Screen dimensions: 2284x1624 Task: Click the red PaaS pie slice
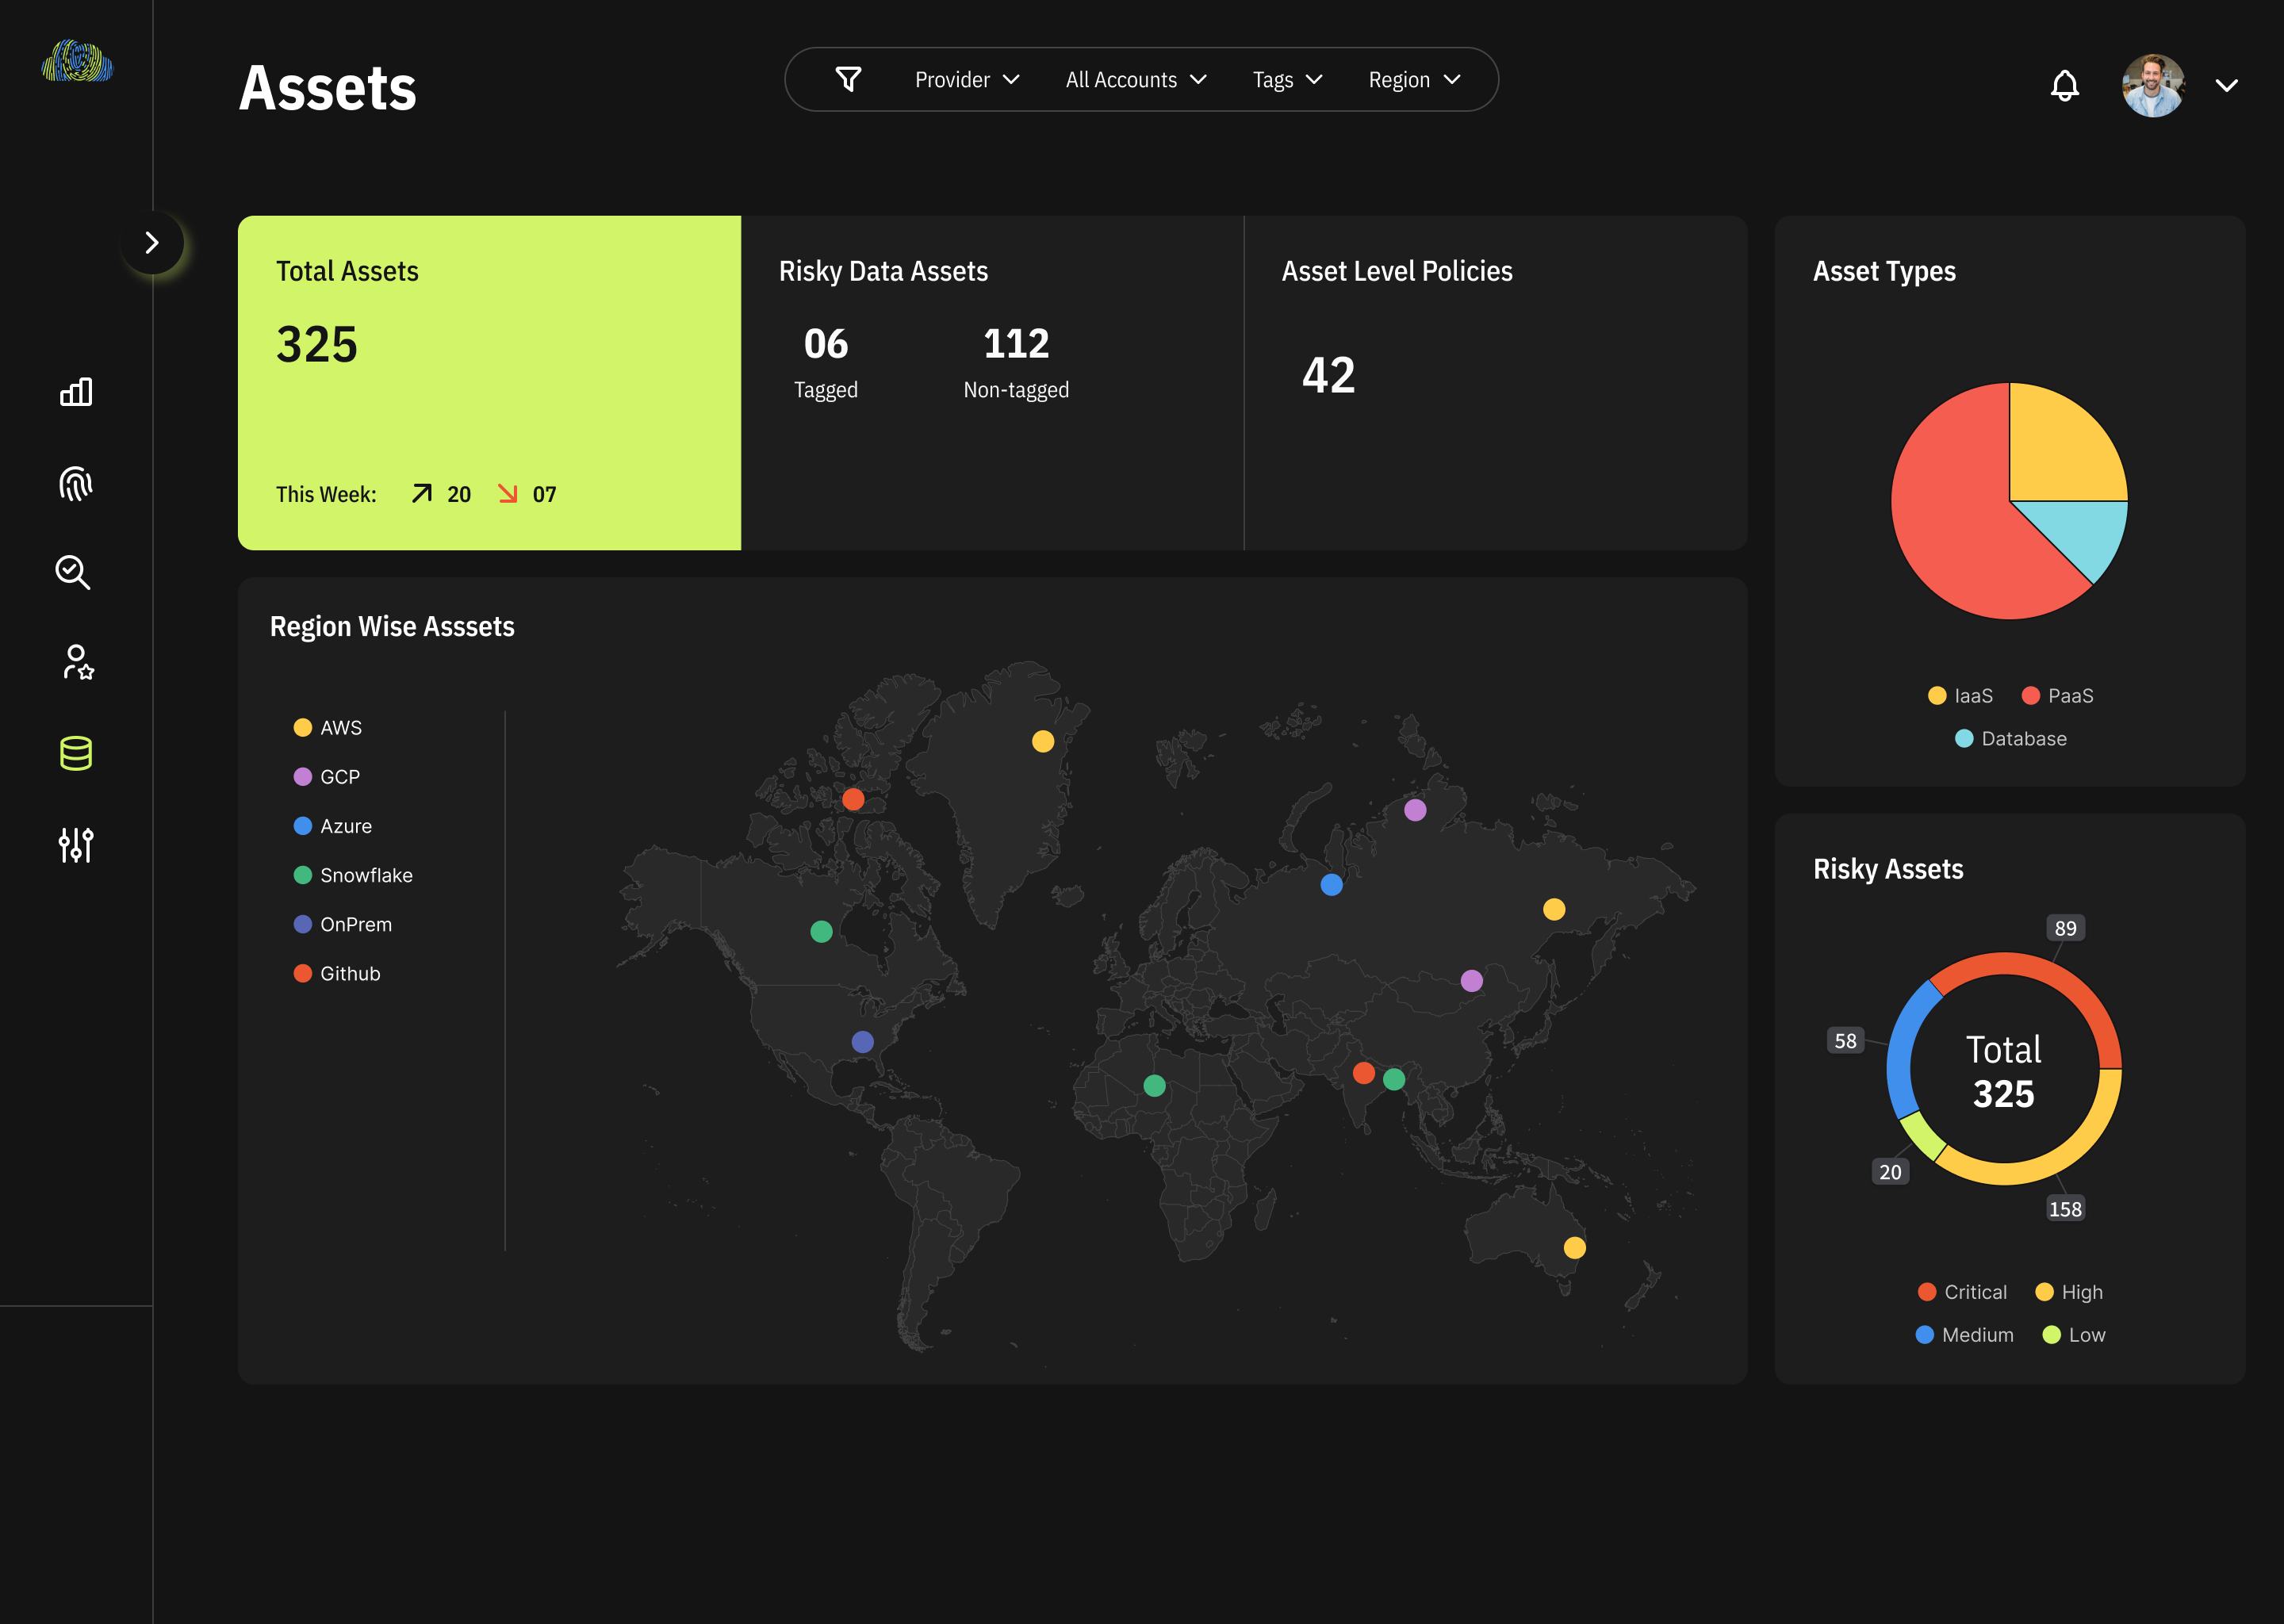(x=1950, y=520)
